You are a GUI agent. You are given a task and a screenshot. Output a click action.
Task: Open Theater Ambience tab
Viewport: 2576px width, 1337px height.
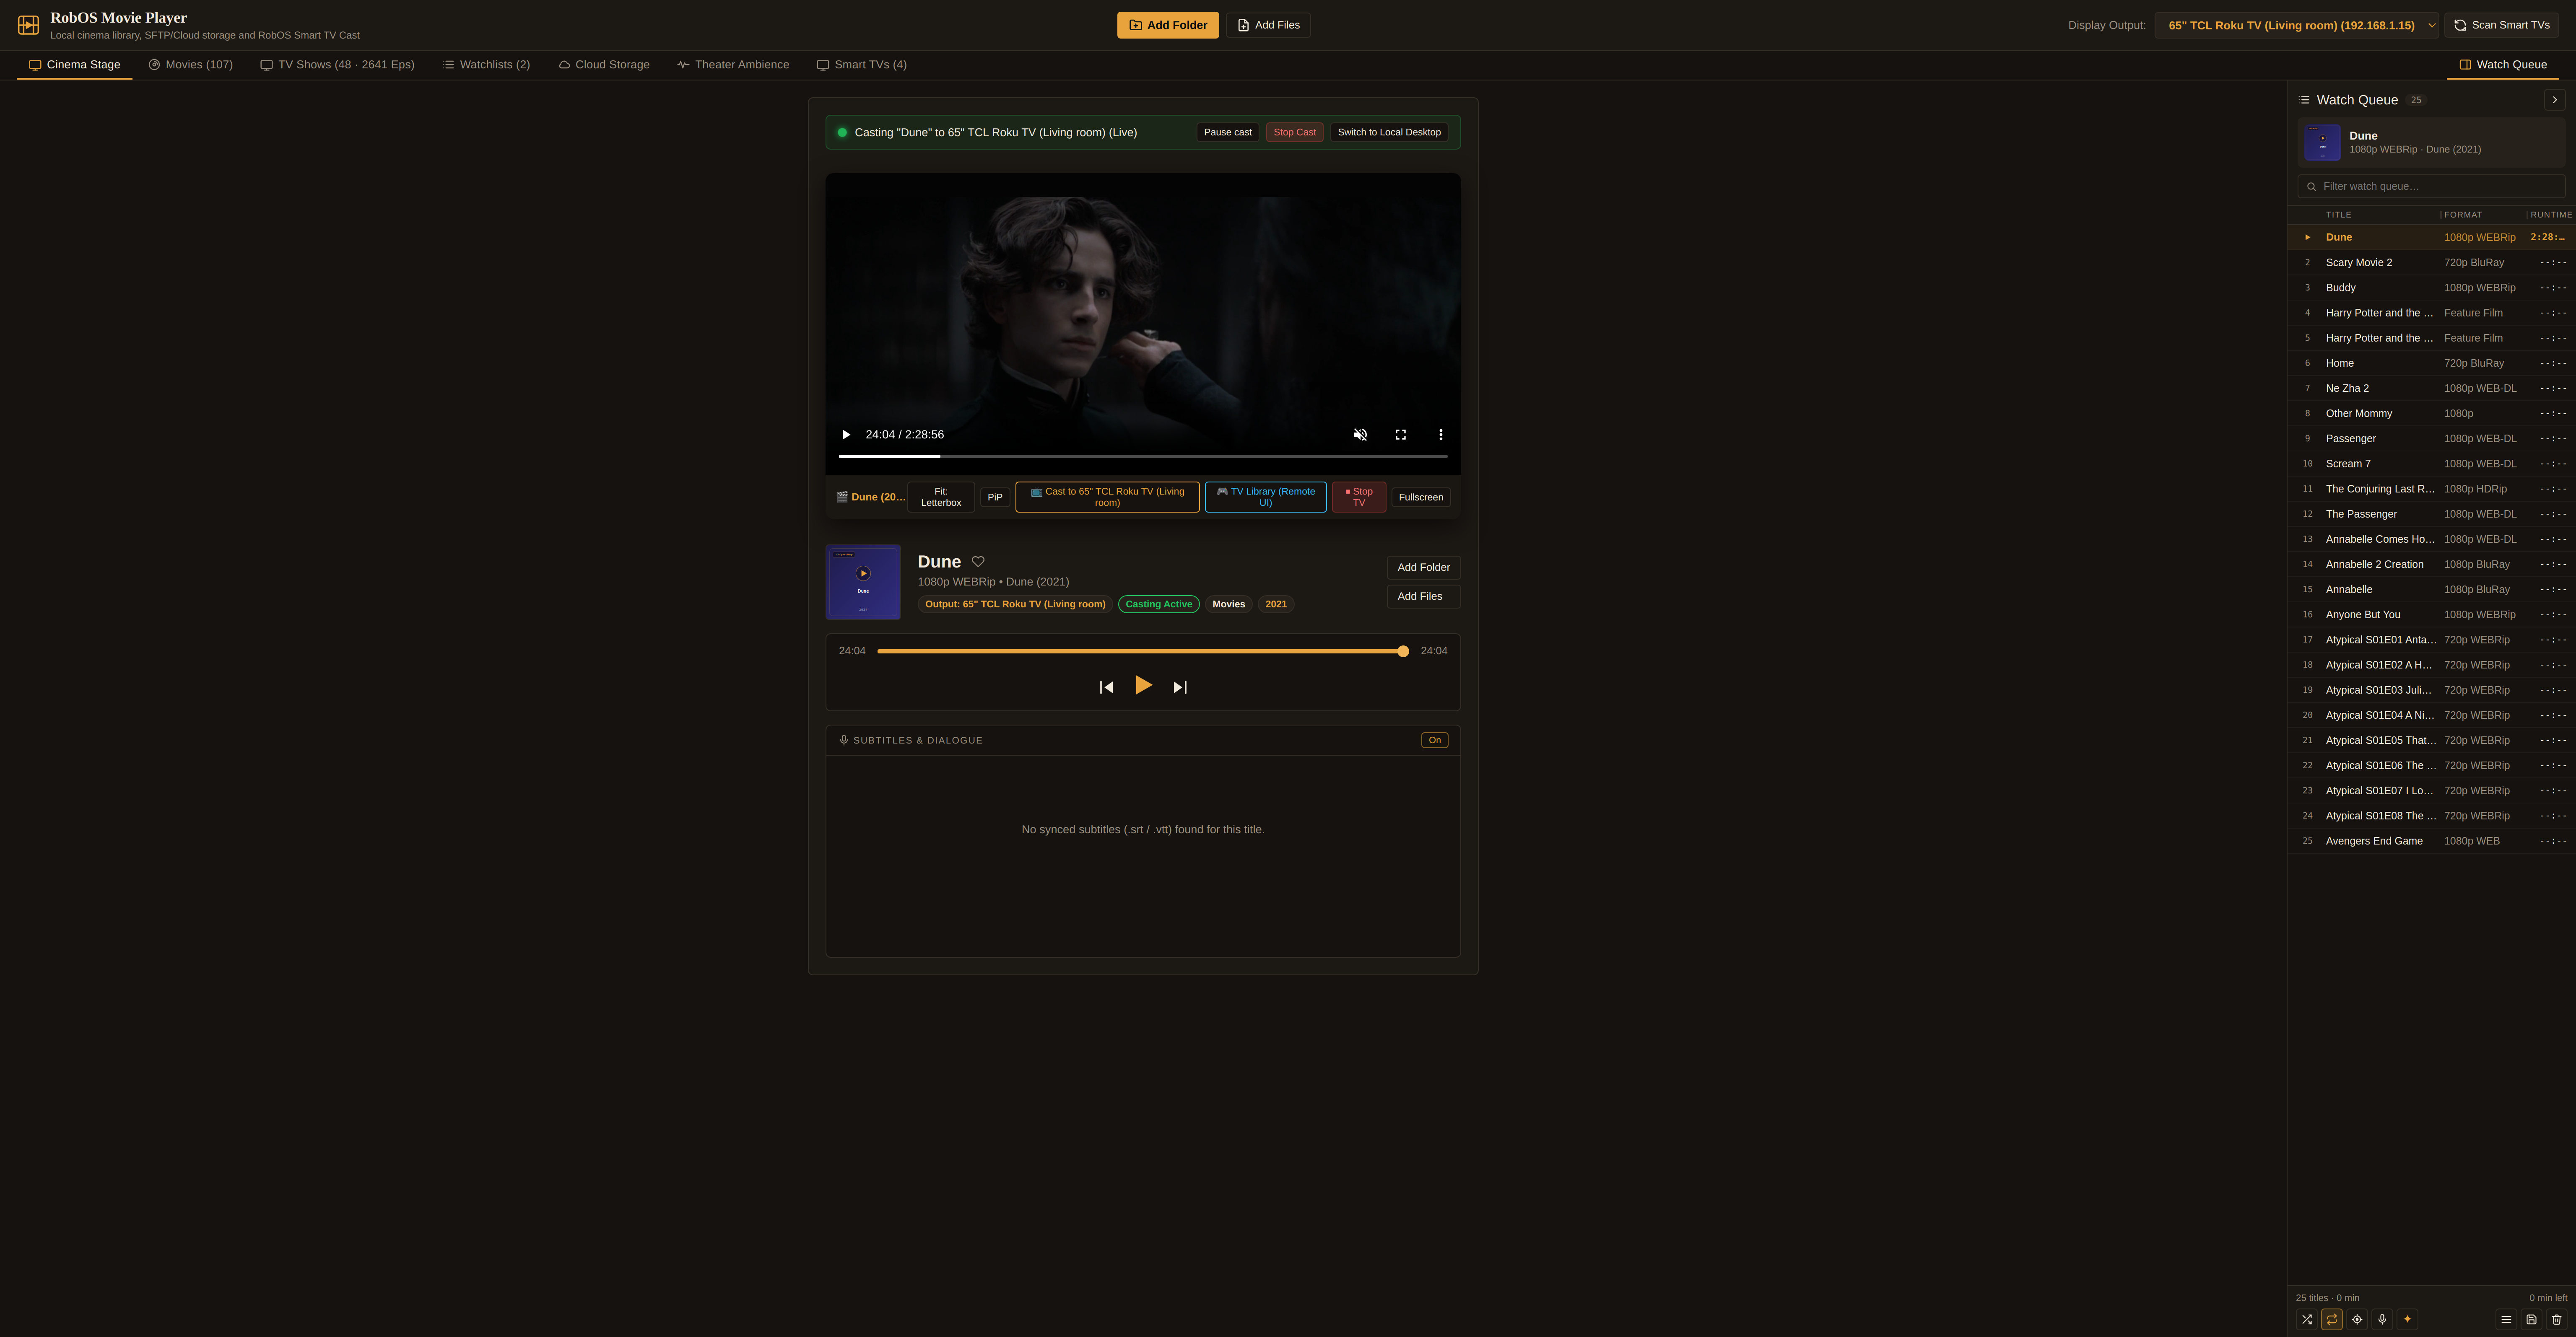[x=733, y=65]
